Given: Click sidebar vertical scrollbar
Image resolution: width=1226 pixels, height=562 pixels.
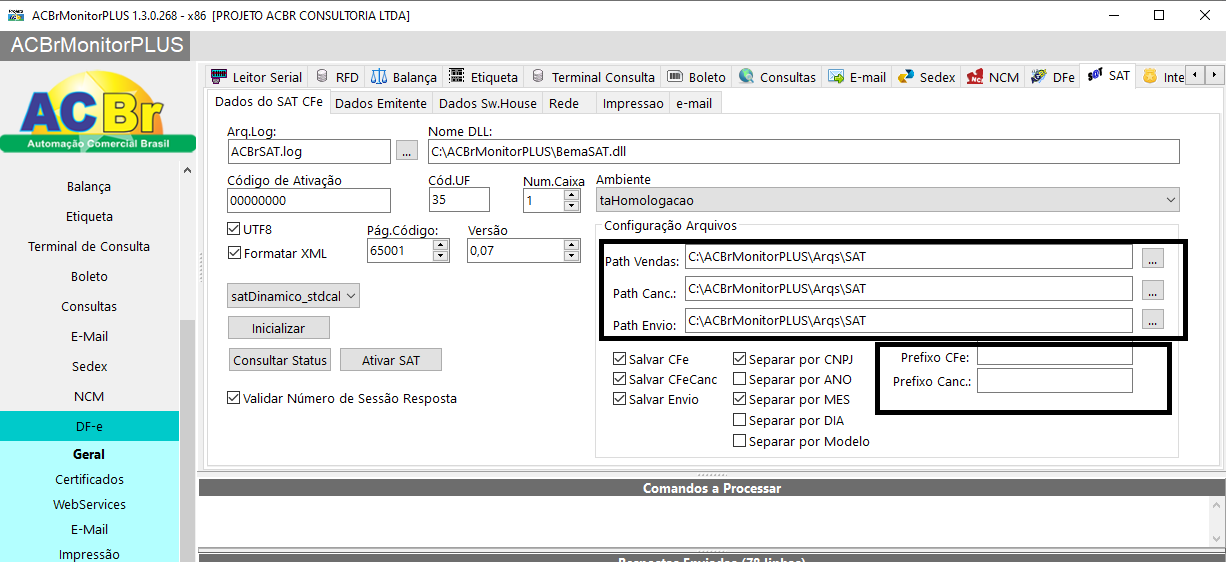Looking at the screenshot, I should point(187,440).
